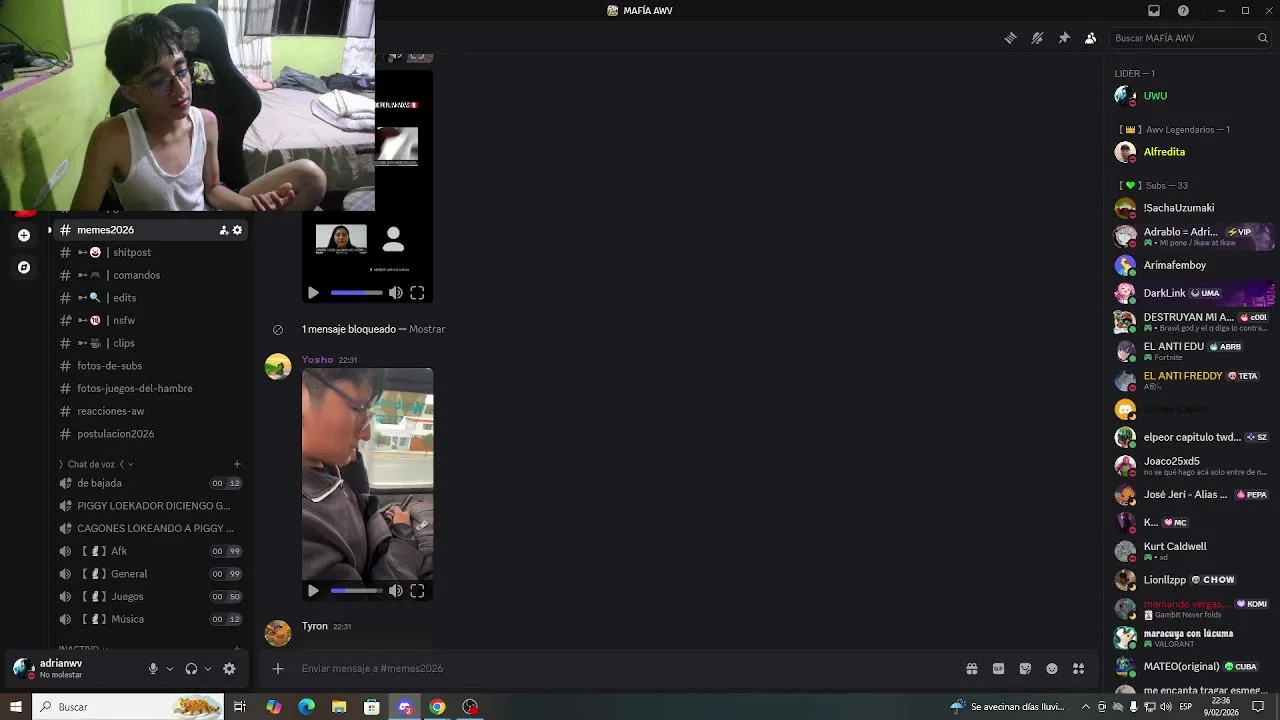This screenshot has height=720, width=1280.
Task: Join CAGONES LOKEANDO A PIGGY voice channel
Action: point(150,528)
